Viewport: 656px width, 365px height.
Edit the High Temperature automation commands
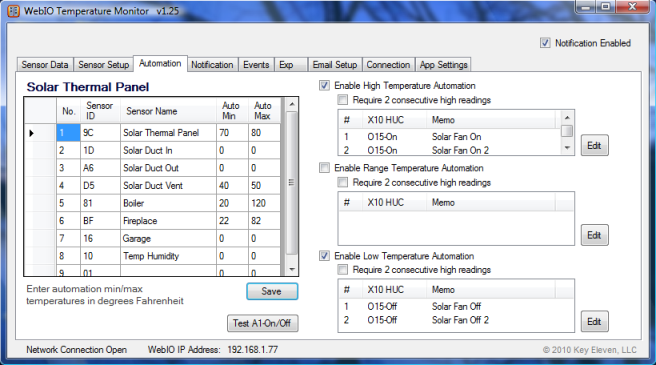pyautogui.click(x=594, y=146)
